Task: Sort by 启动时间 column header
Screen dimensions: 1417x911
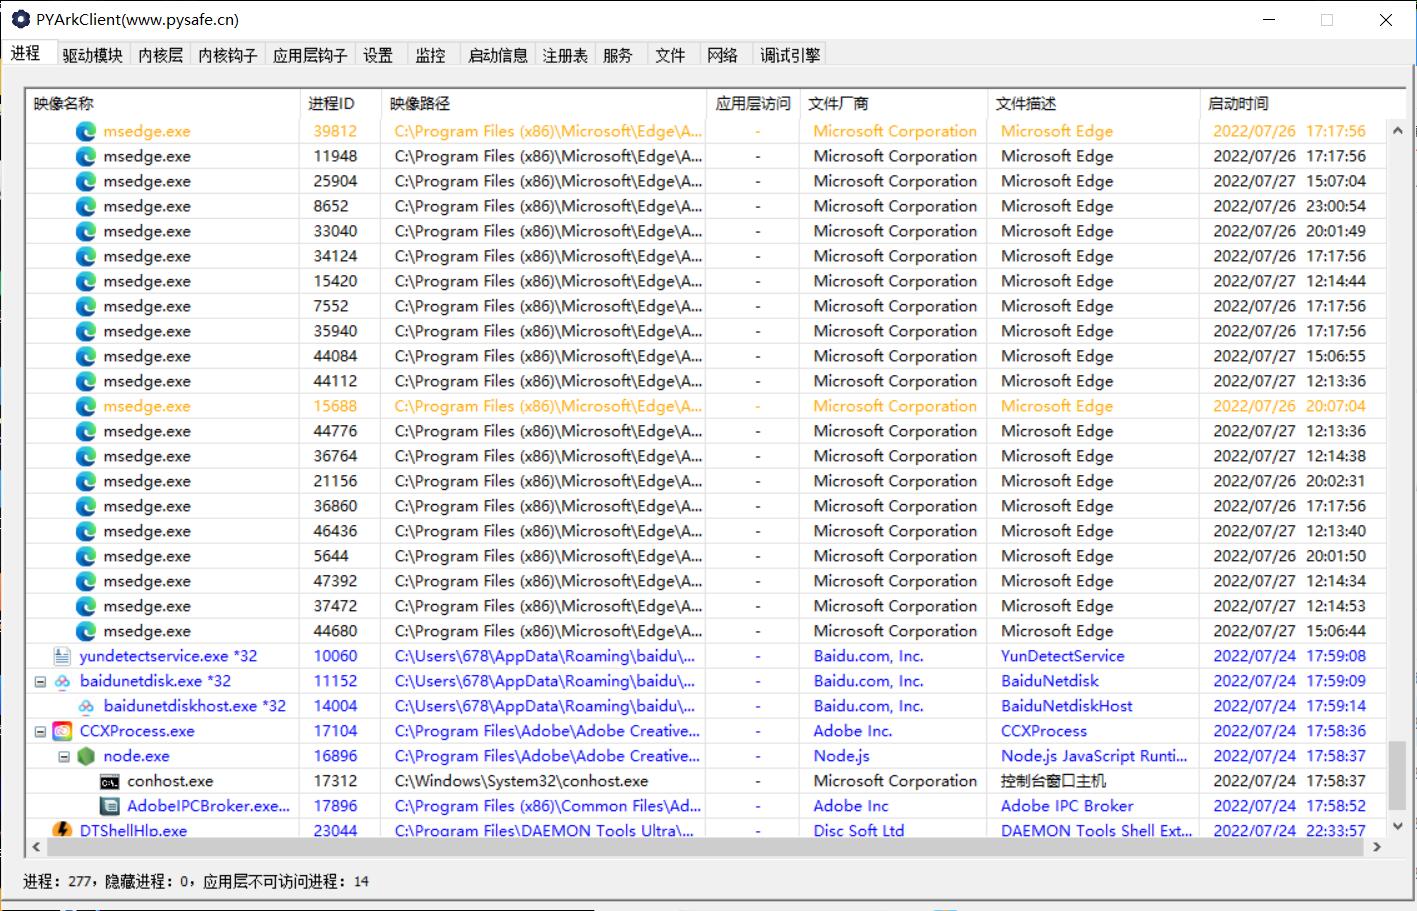Action: tap(1294, 103)
